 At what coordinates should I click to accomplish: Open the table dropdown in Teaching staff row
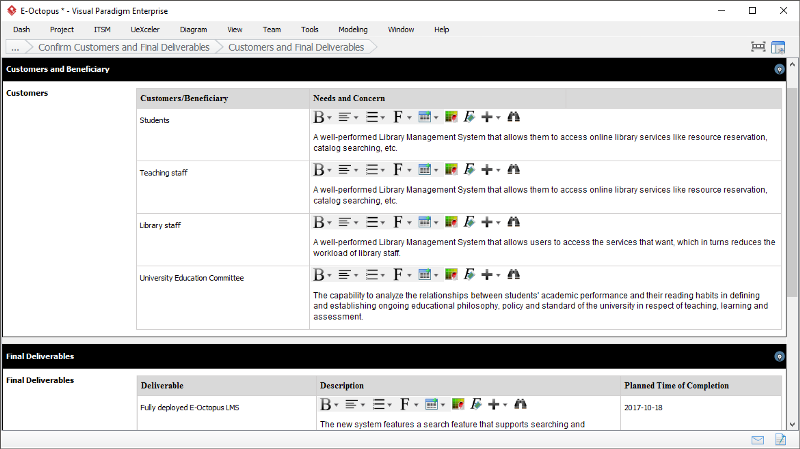[x=428, y=170]
